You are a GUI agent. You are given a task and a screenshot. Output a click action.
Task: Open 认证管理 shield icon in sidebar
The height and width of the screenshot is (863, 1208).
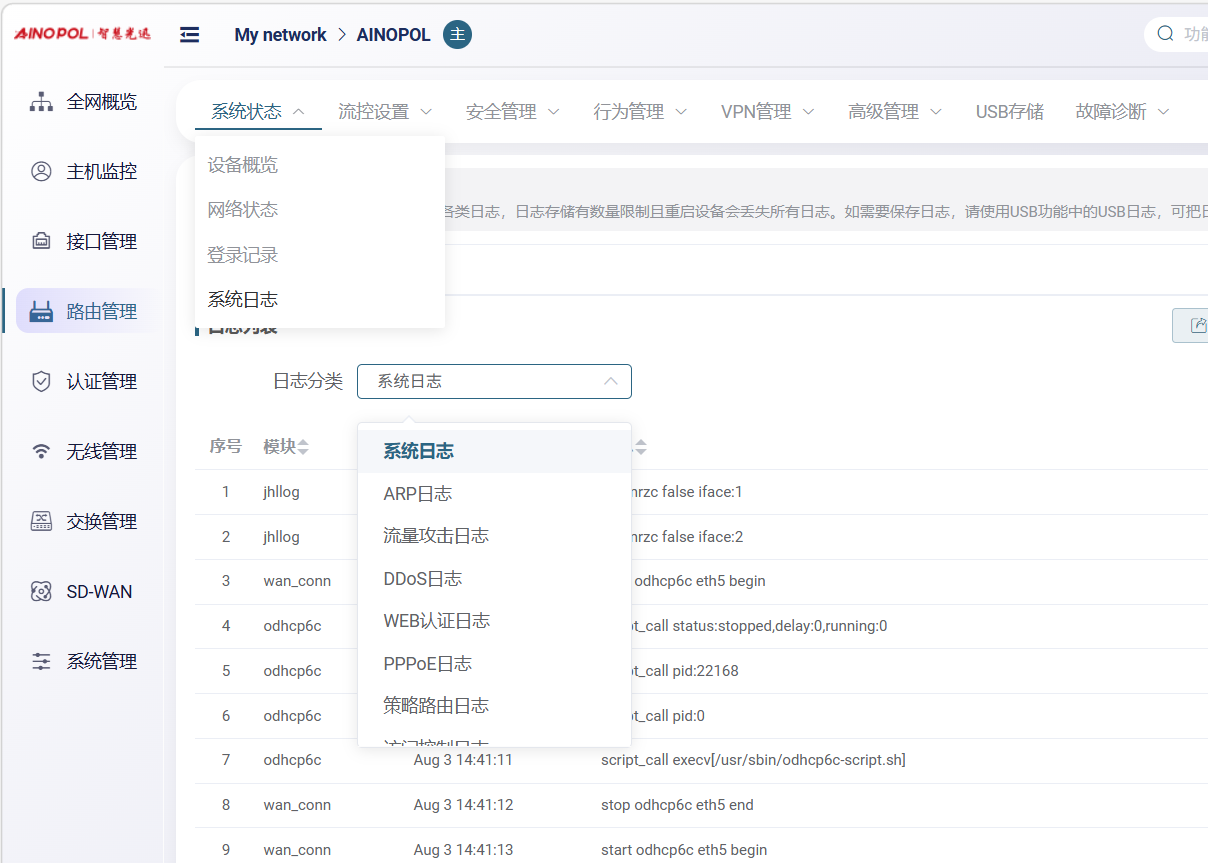point(41,382)
